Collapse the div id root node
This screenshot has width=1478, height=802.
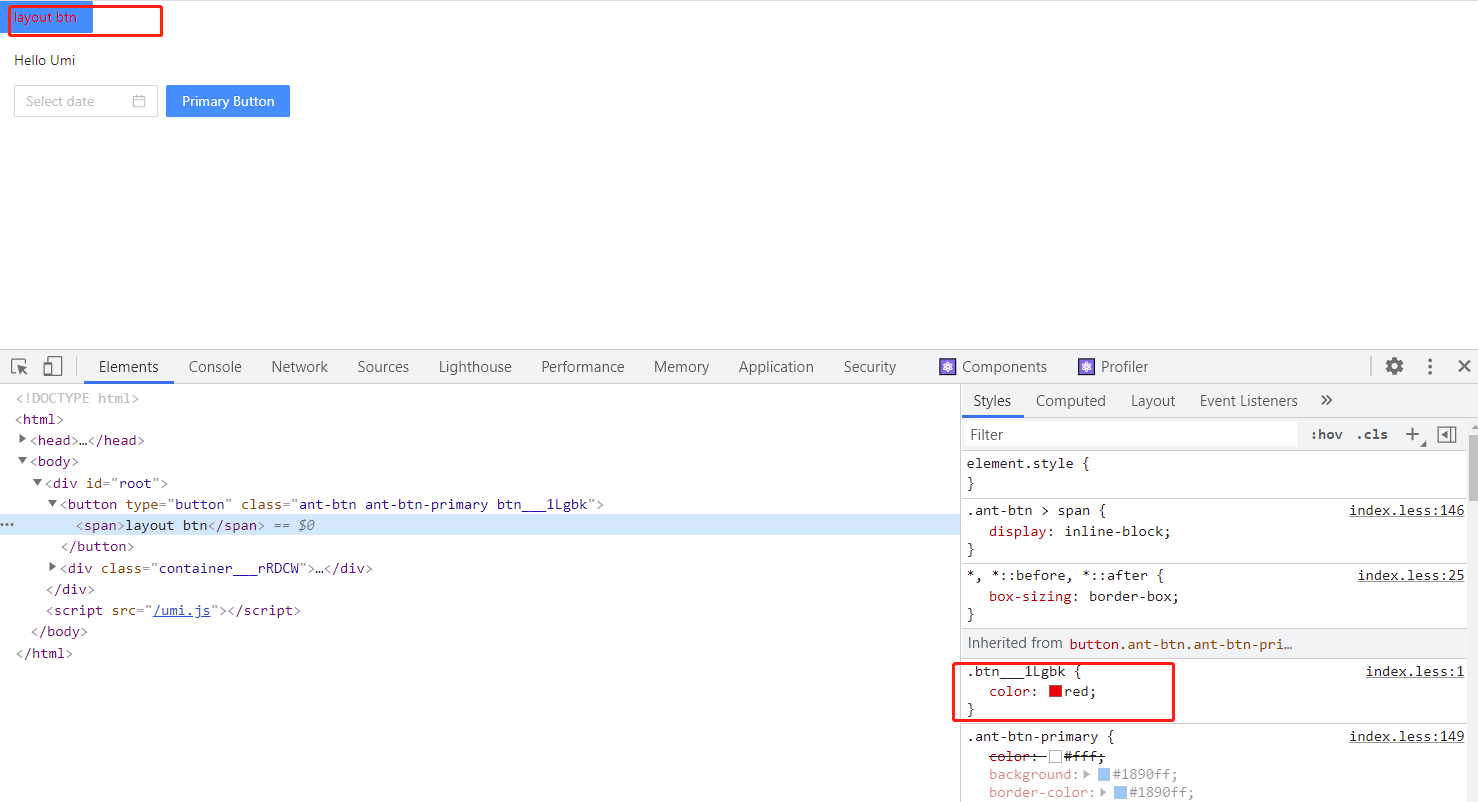point(38,482)
